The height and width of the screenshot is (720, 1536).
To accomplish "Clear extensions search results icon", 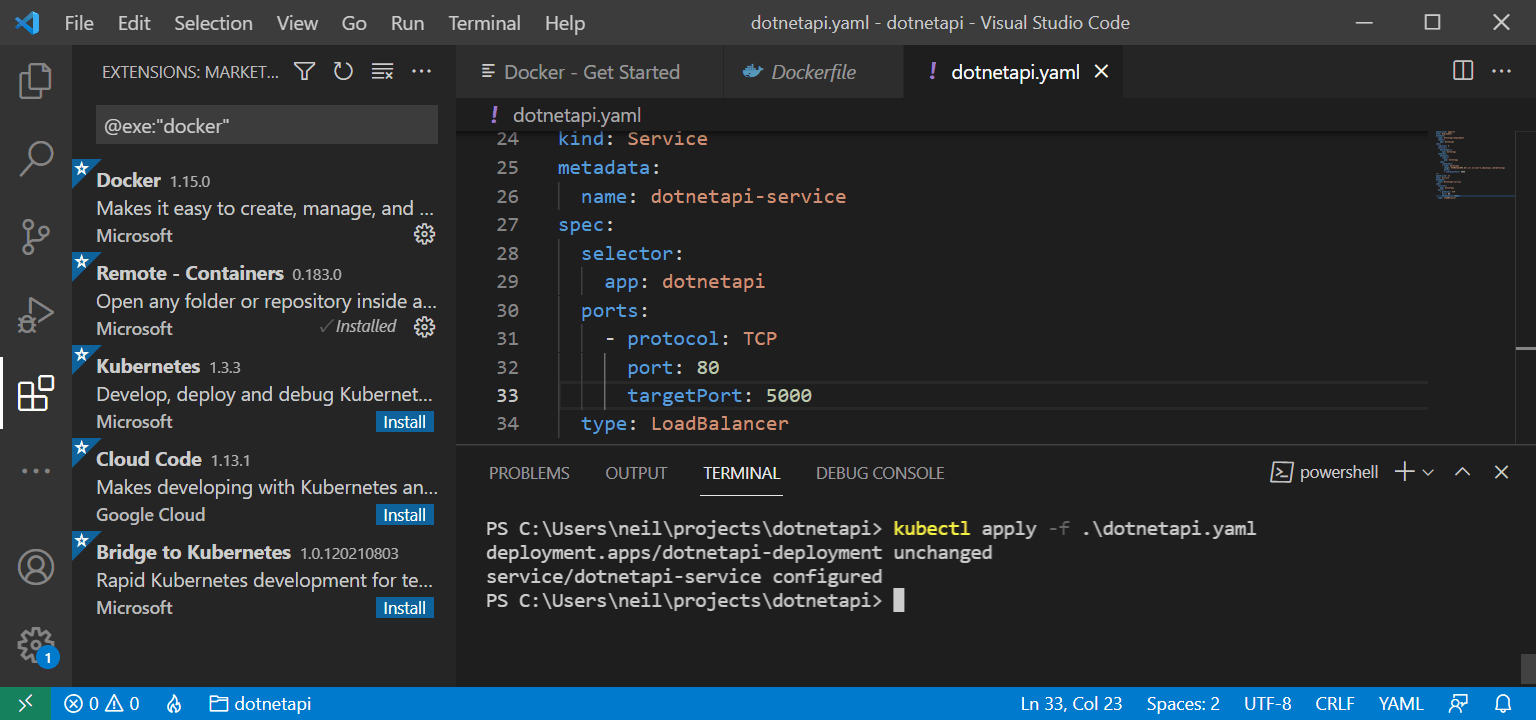I will click(382, 72).
